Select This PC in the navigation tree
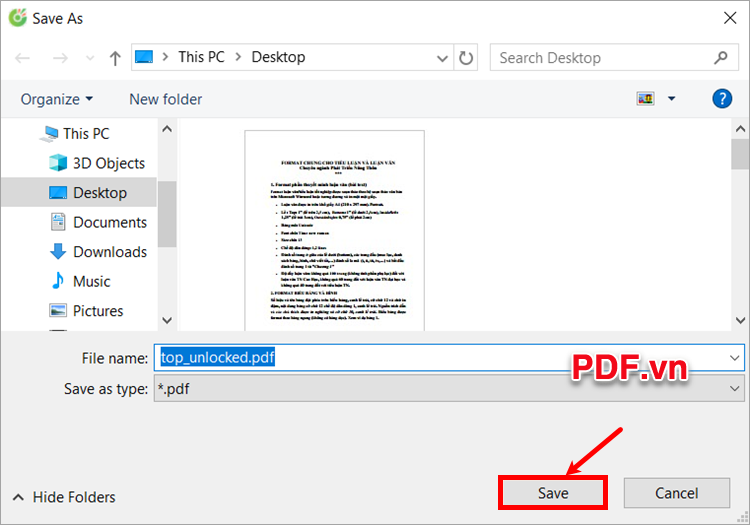The image size is (750, 525). point(86,134)
